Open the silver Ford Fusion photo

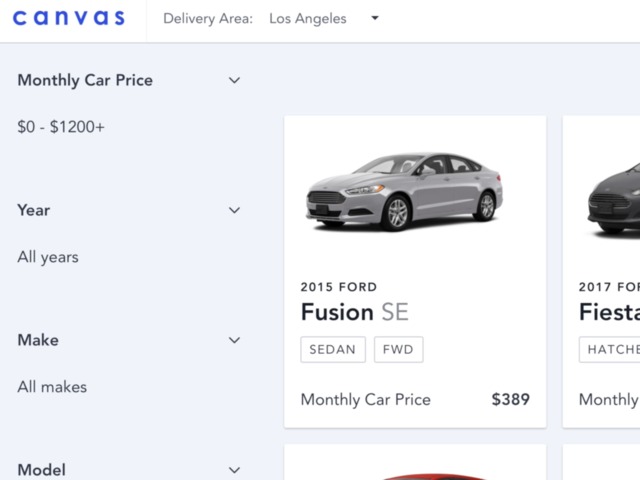(x=404, y=192)
